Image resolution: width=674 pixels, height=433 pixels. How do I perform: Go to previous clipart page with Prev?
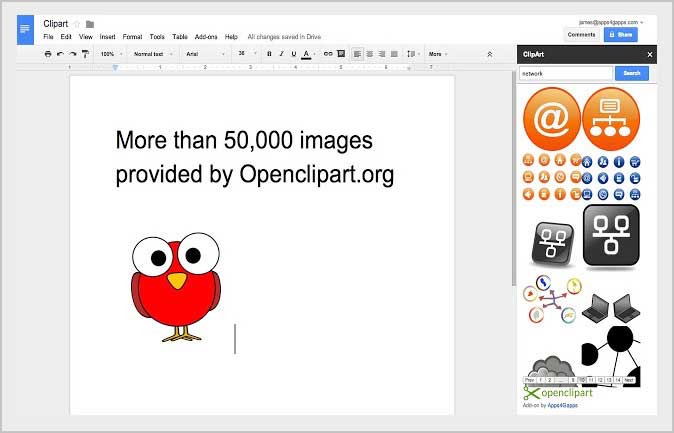[530, 380]
